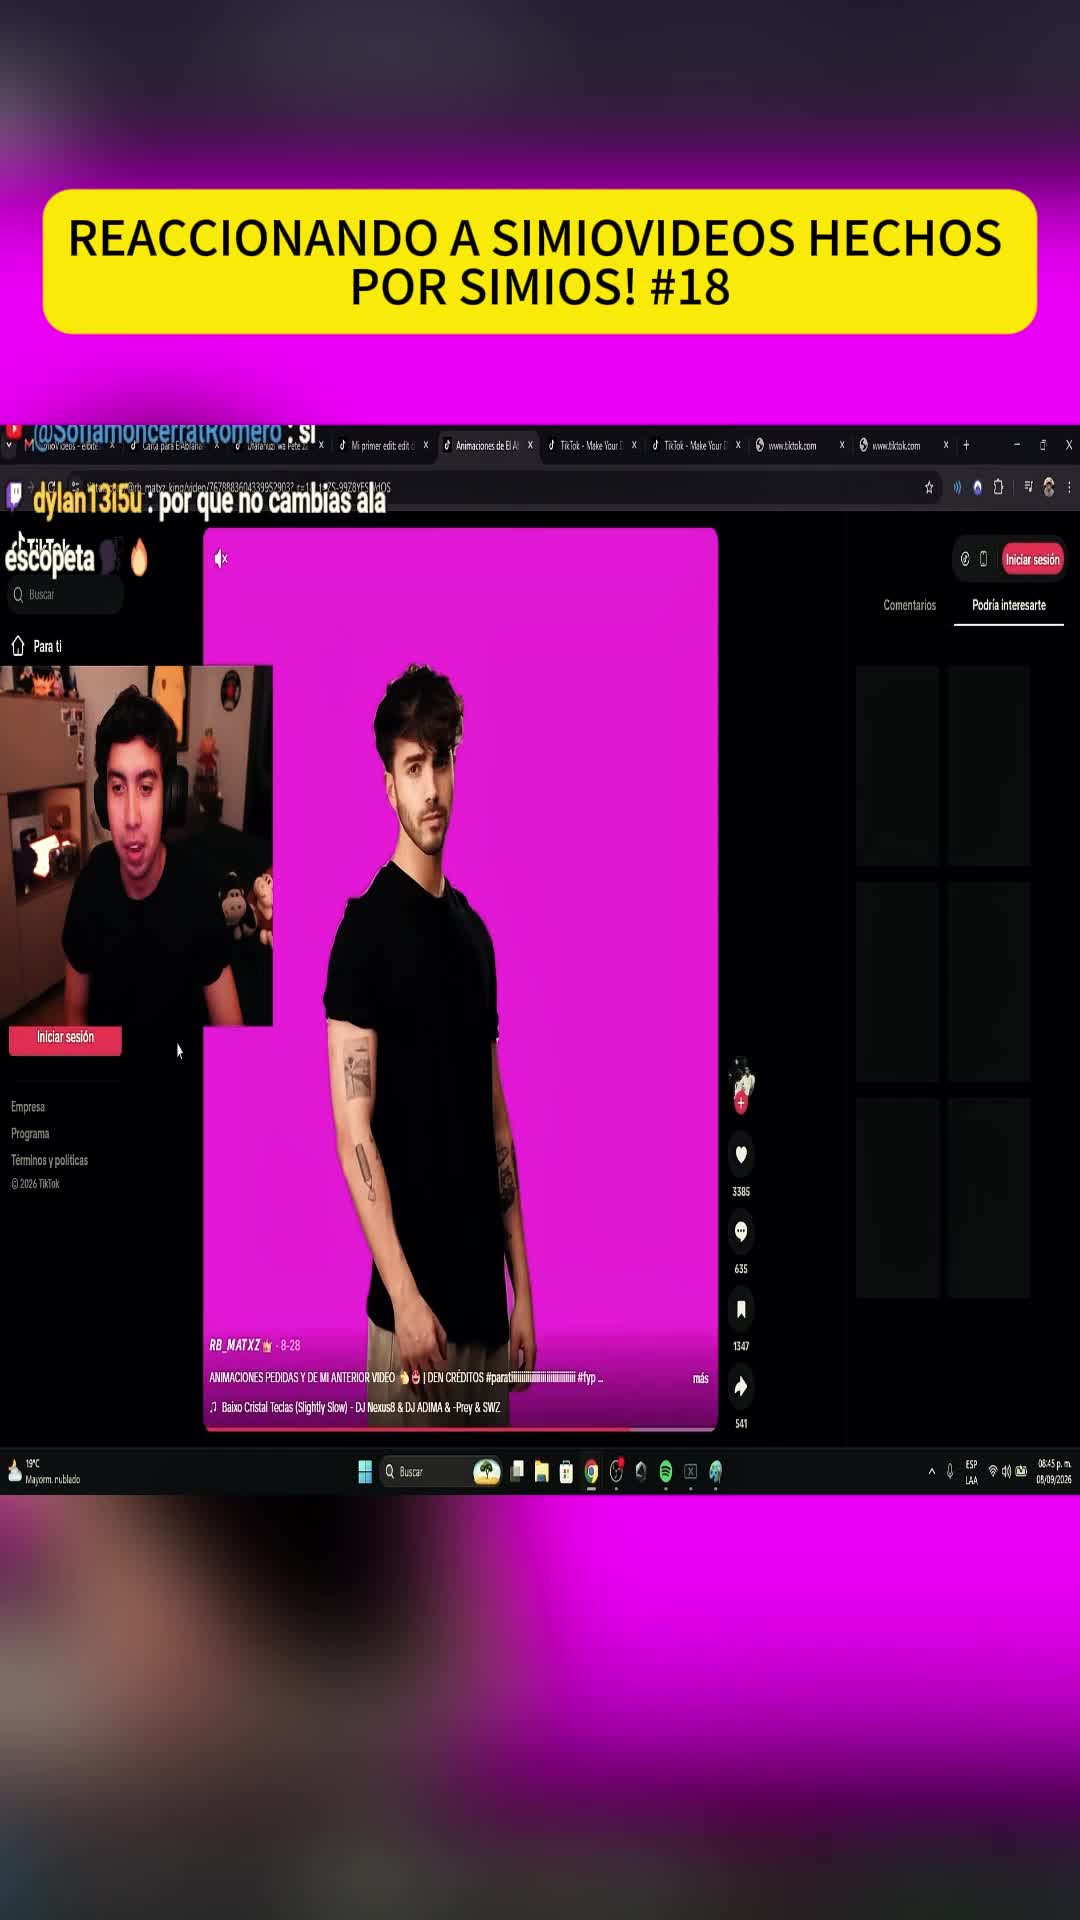Click the Iniciar sesión button in the left sidebar
Viewport: 1080px width, 1920px height.
(x=65, y=1039)
